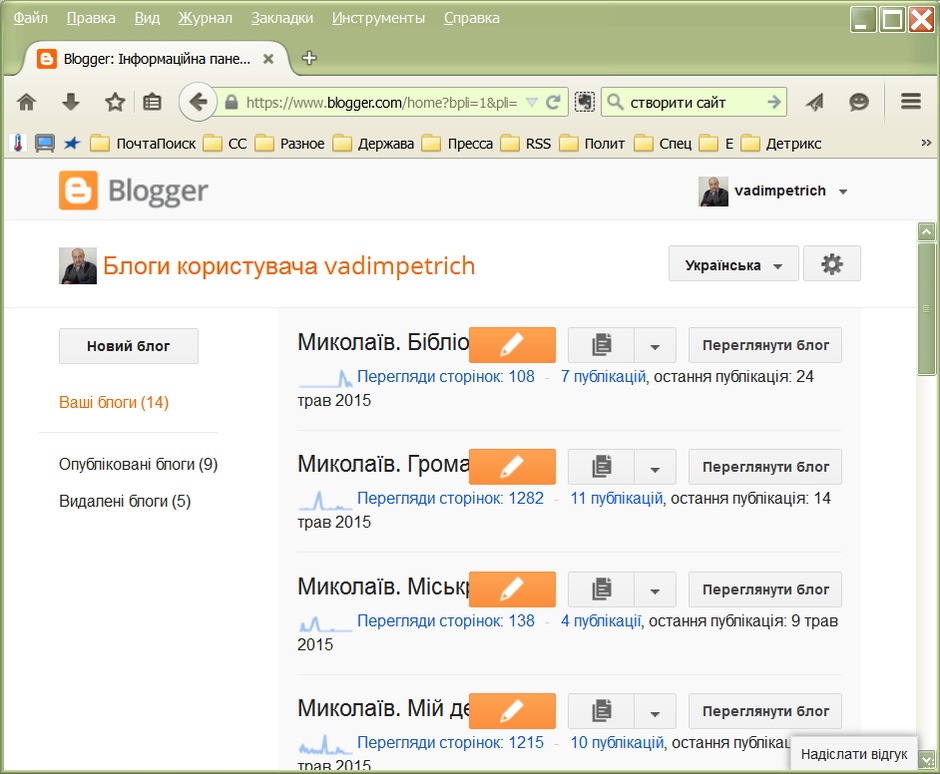Click the search magnifier icon

click(x=615, y=103)
